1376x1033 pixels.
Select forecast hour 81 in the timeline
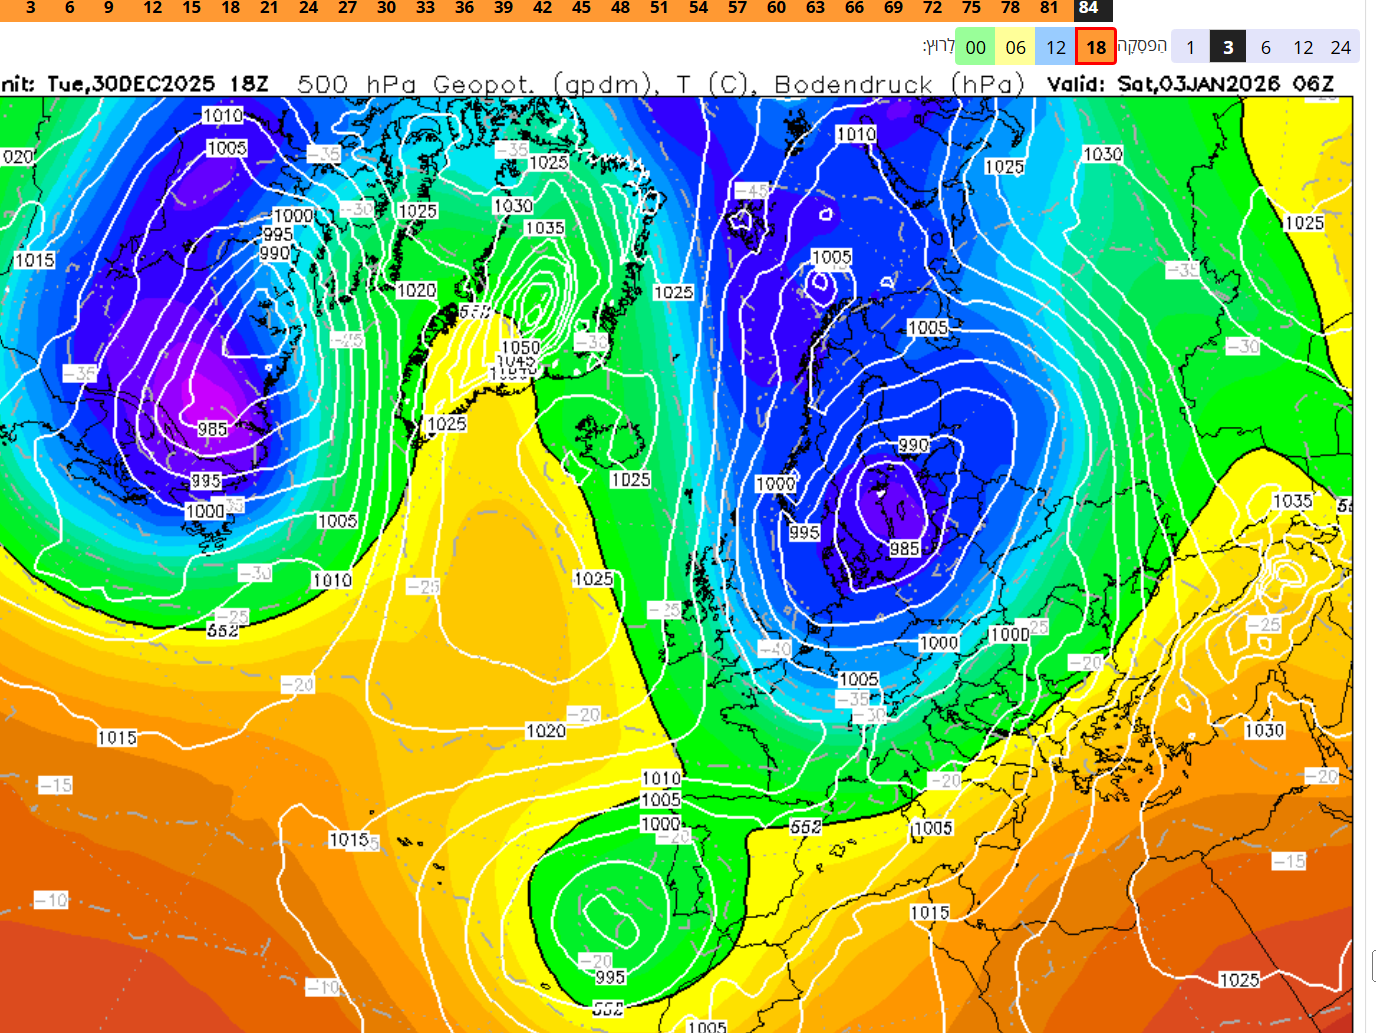click(1049, 8)
